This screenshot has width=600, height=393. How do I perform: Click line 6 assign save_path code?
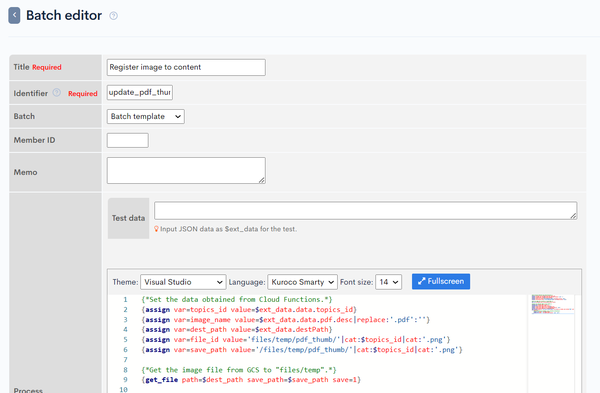pos(302,350)
